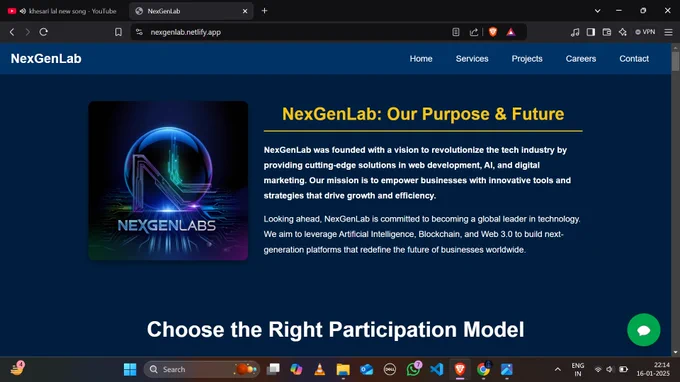Click the page vertical scrollbar thumb
The image size is (680, 382).
pyautogui.click(x=675, y=61)
